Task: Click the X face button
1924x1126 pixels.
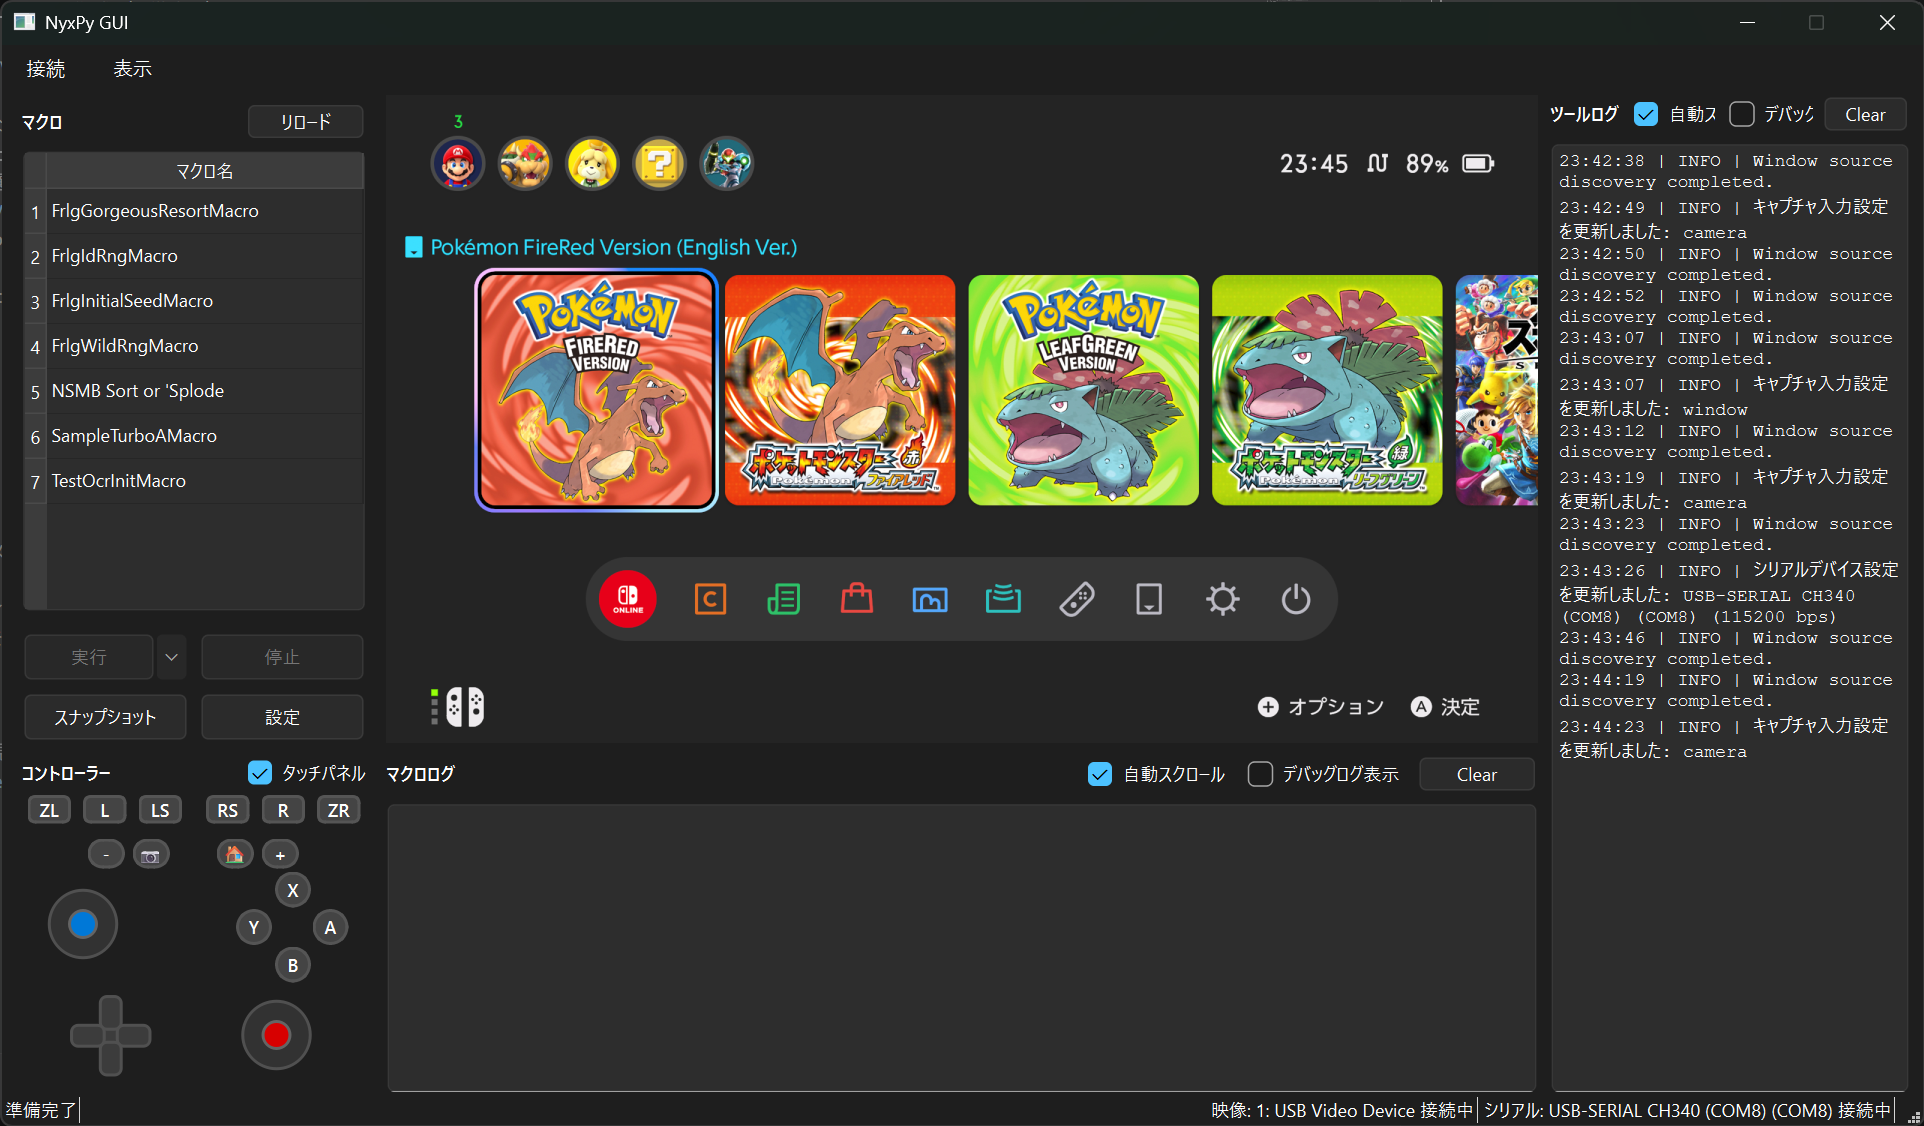Action: click(x=293, y=890)
